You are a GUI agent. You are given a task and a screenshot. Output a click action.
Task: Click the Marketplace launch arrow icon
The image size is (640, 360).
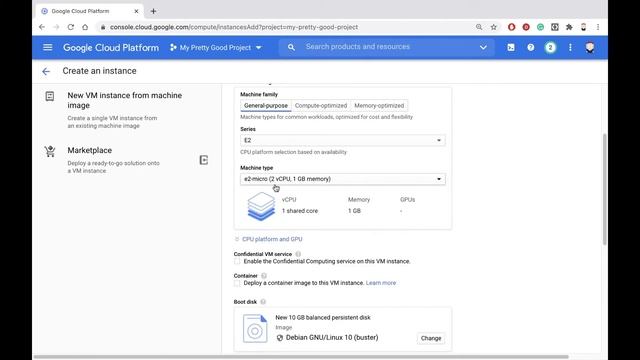(x=204, y=160)
